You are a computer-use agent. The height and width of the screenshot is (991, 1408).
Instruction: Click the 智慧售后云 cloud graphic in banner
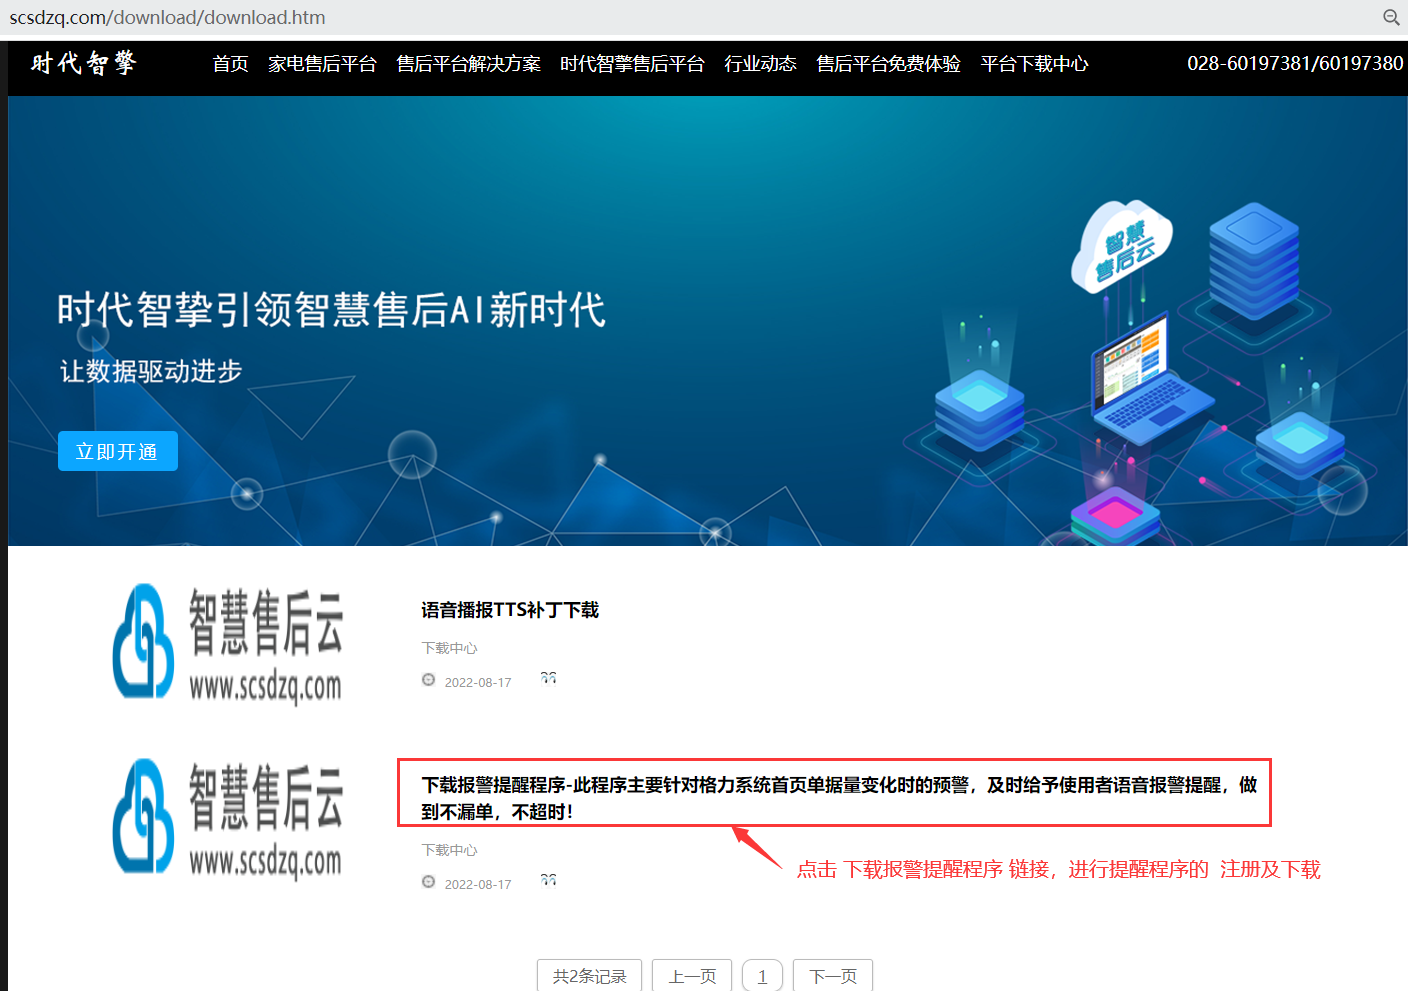pos(1122,246)
